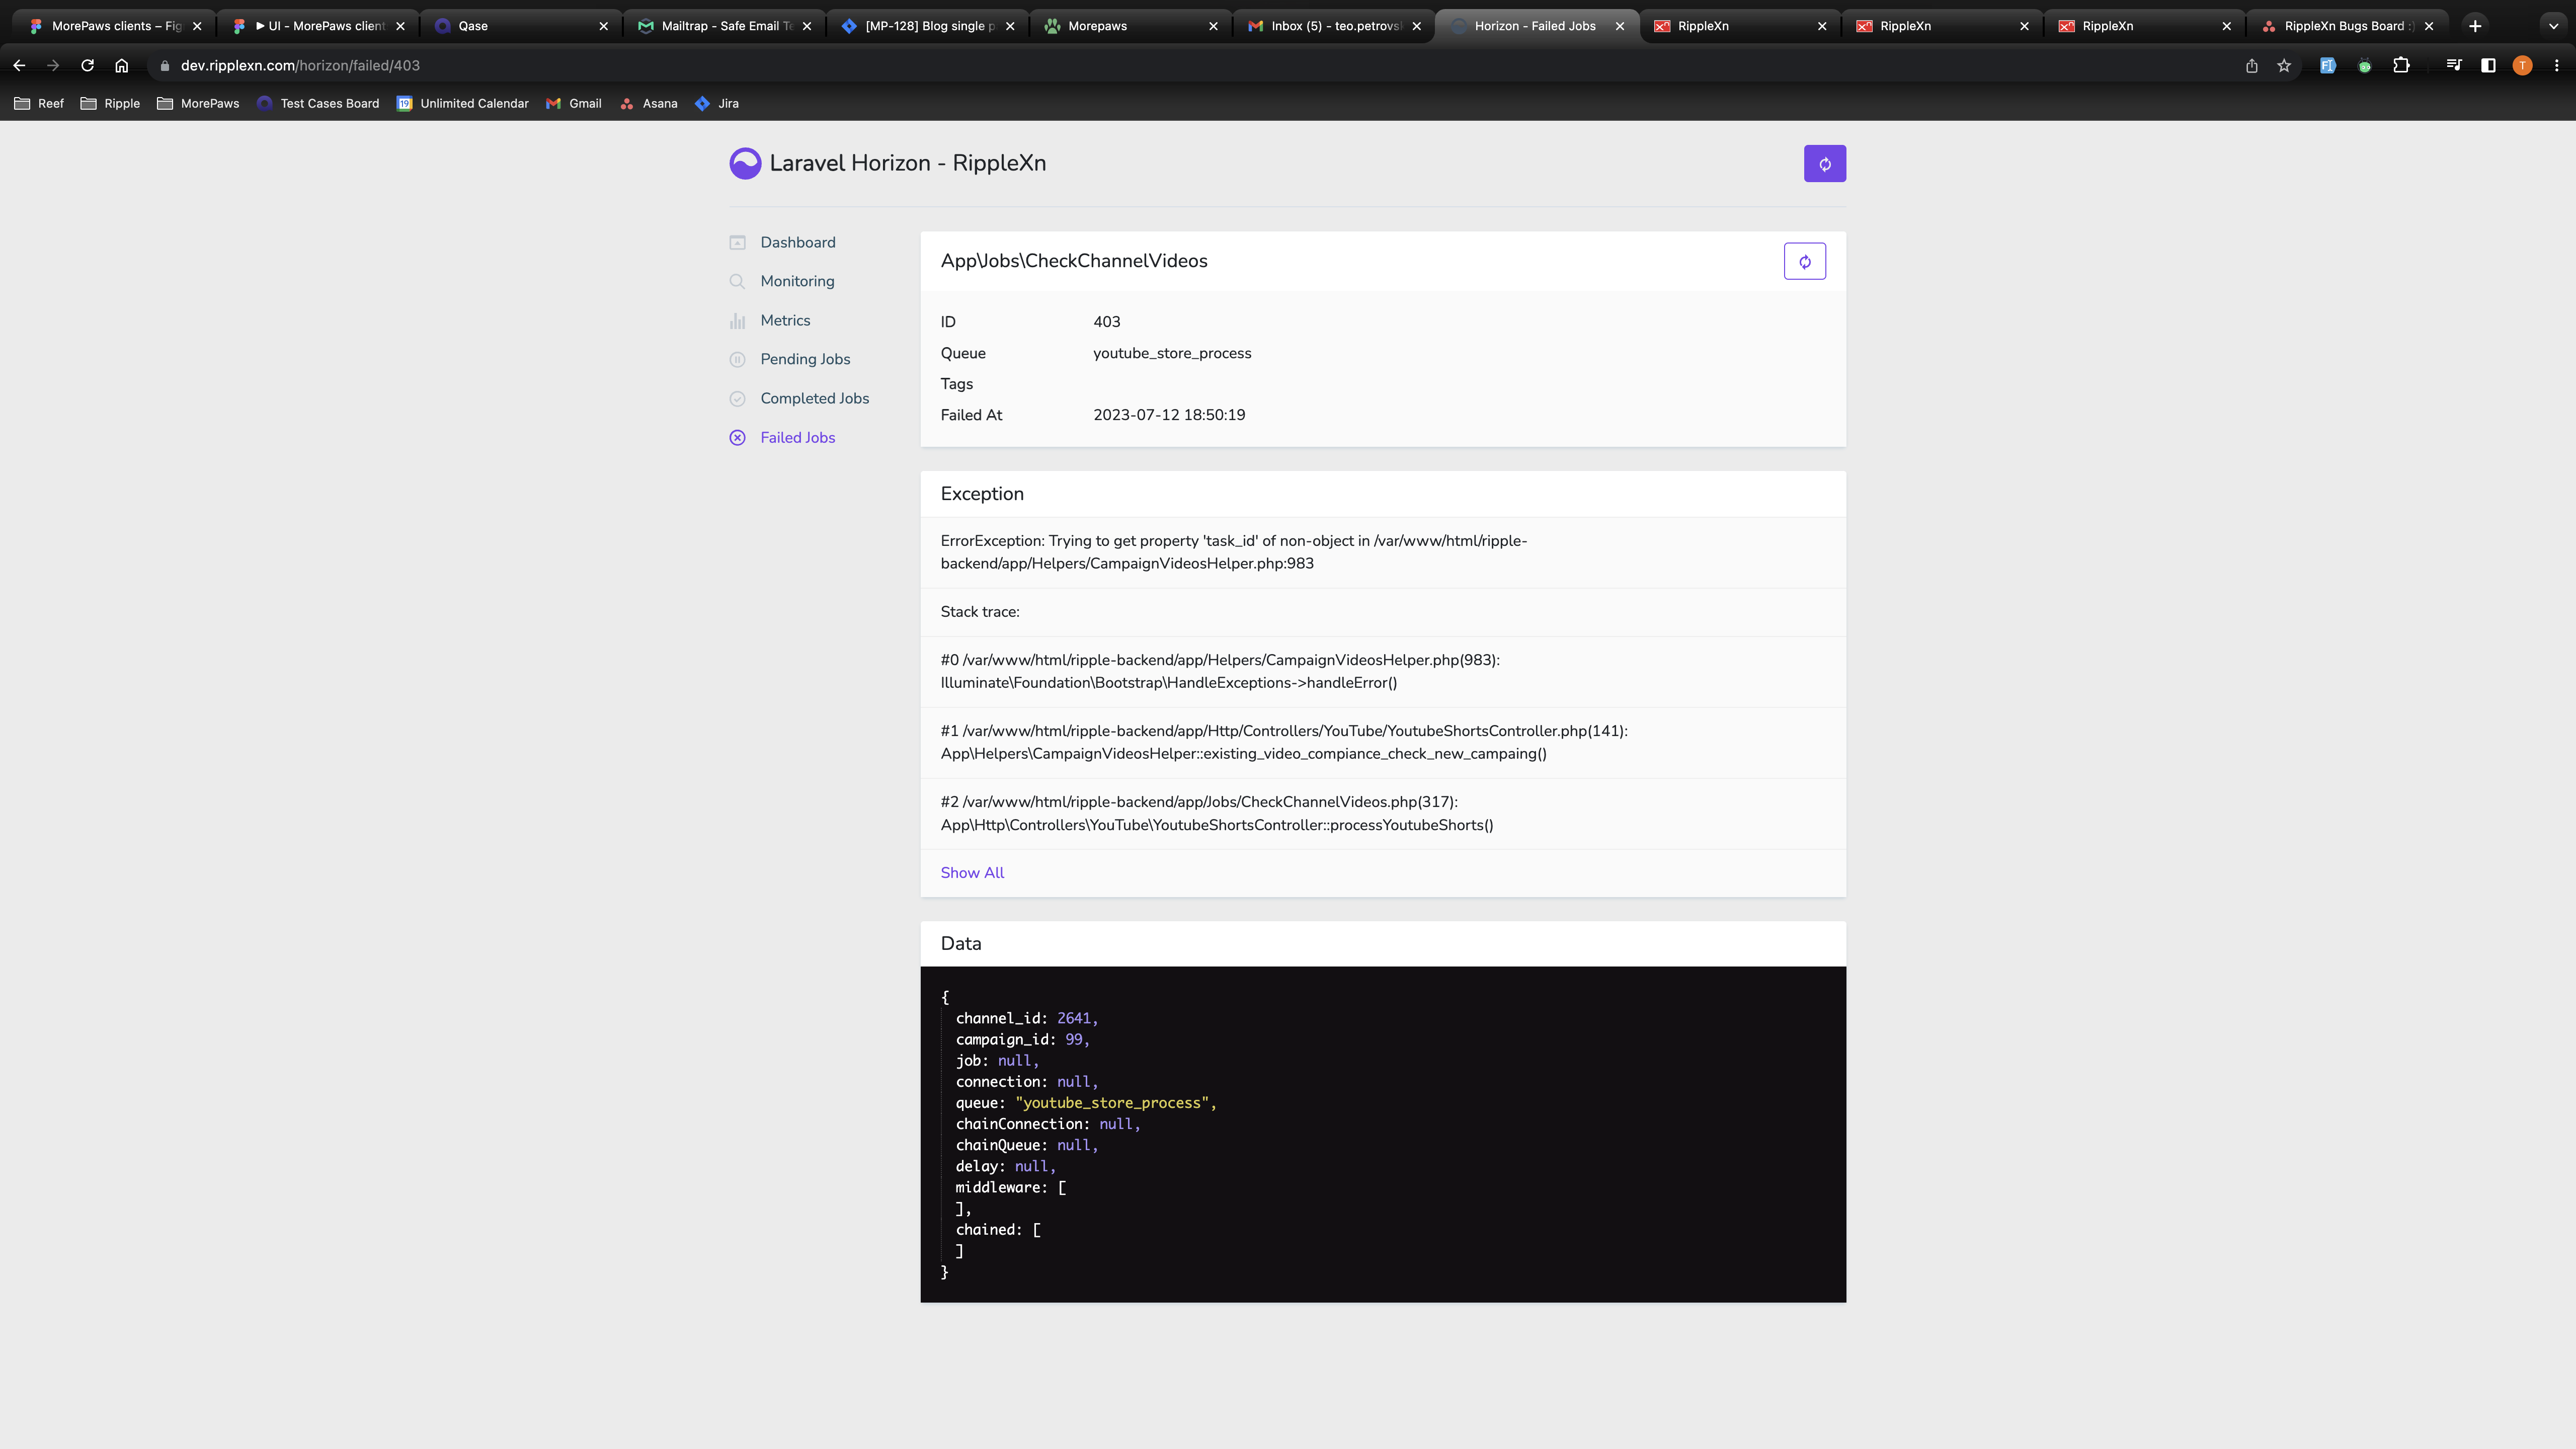Screen dimensions: 2576x1449
Task: Click the Dashboard sidebar icon
Action: pos(737,242)
